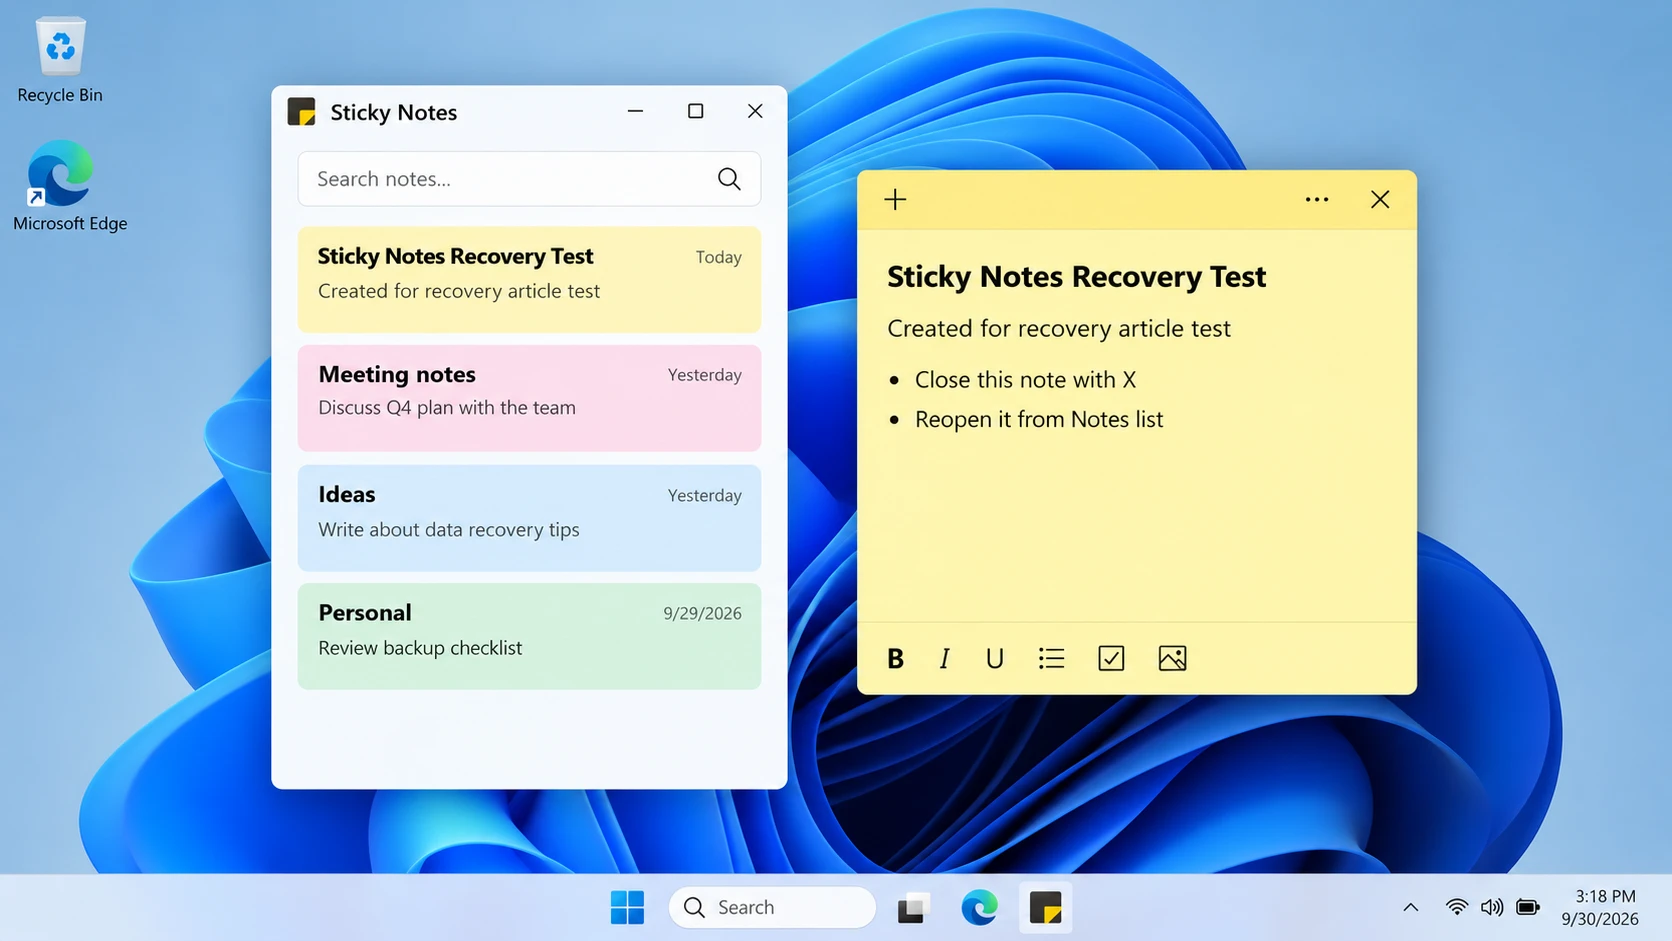Create a new note with plus icon
The height and width of the screenshot is (941, 1672).
[895, 200]
